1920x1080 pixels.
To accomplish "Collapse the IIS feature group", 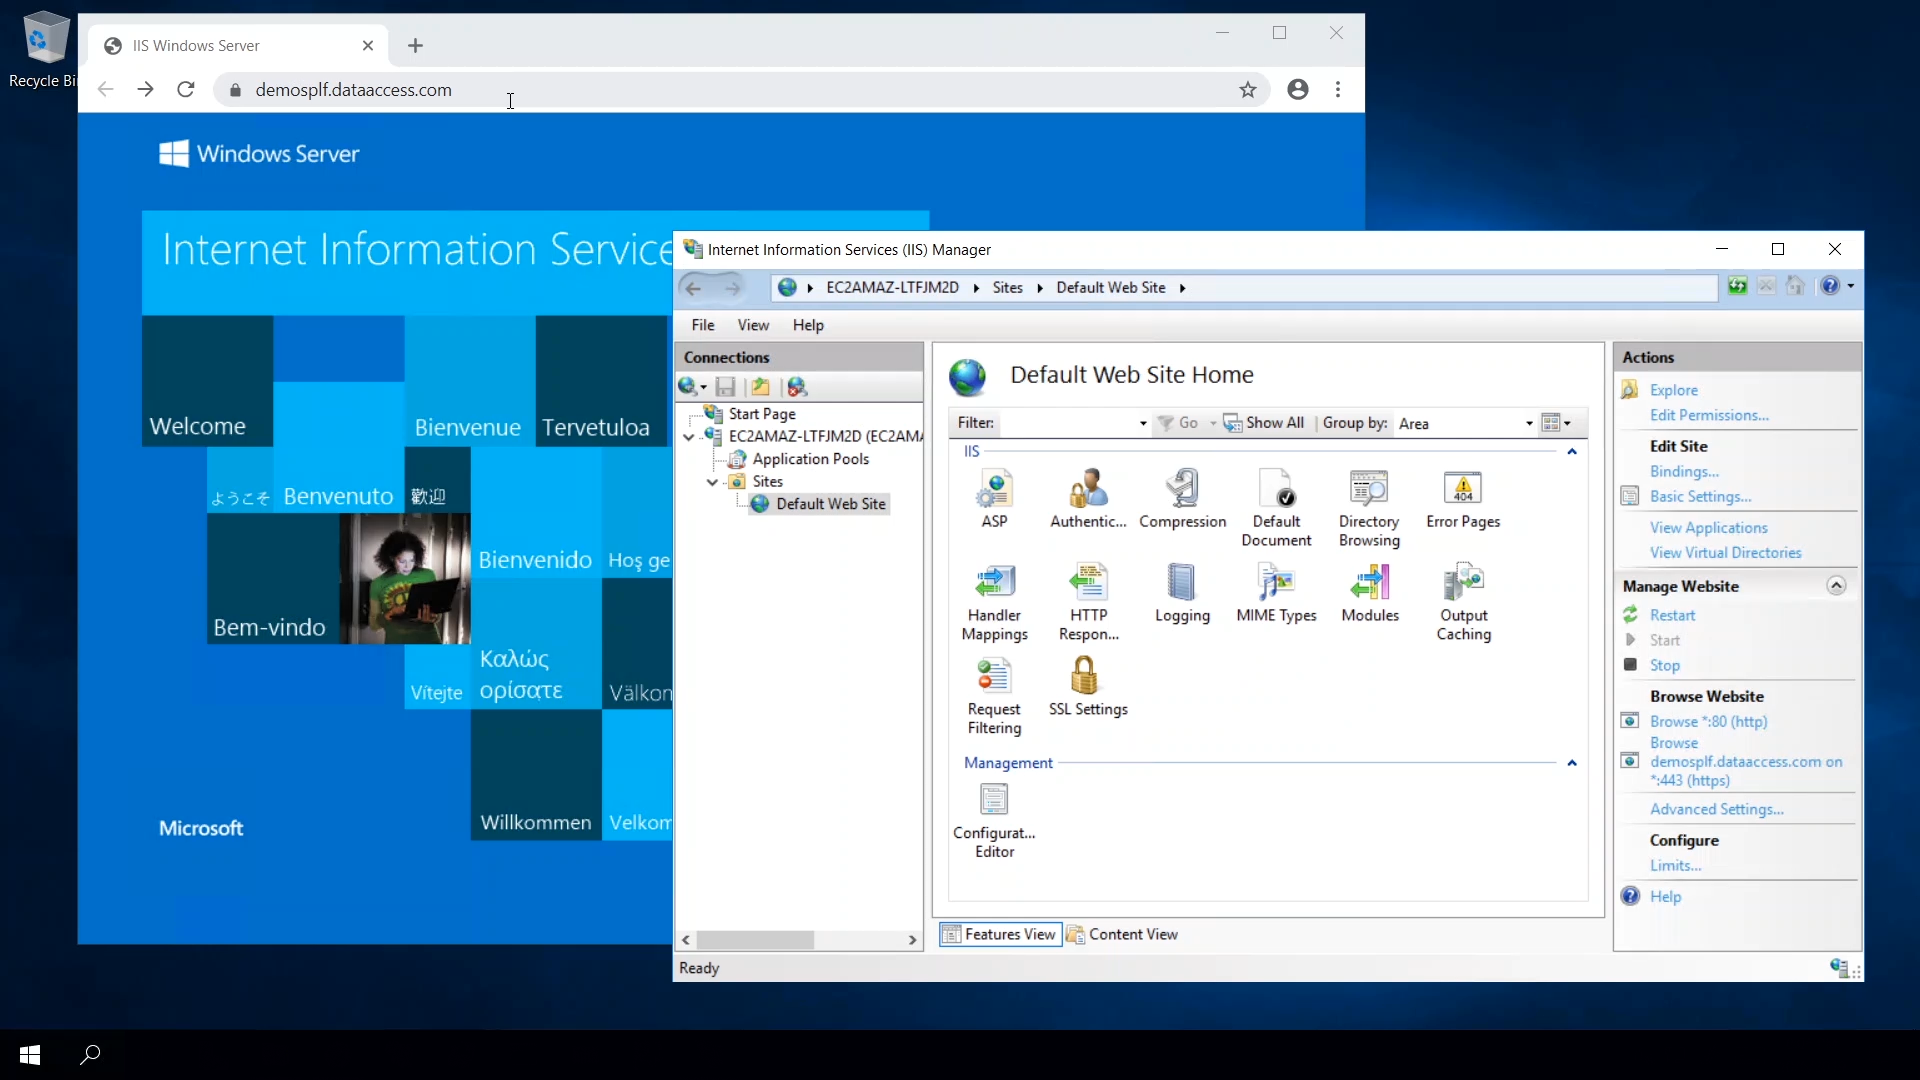I will [x=1571, y=452].
